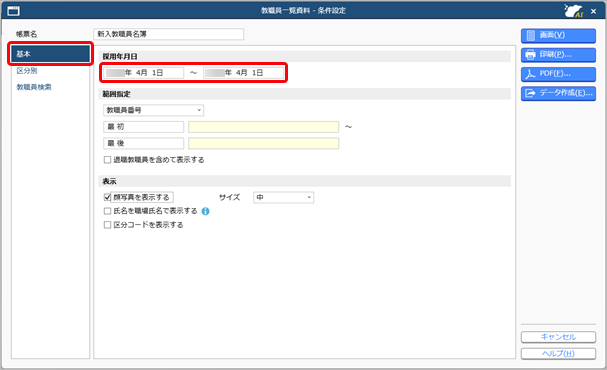The width and height of the screenshot is (607, 370).
Task: Open the サイズ dropdown showing 中
Action: (x=283, y=197)
